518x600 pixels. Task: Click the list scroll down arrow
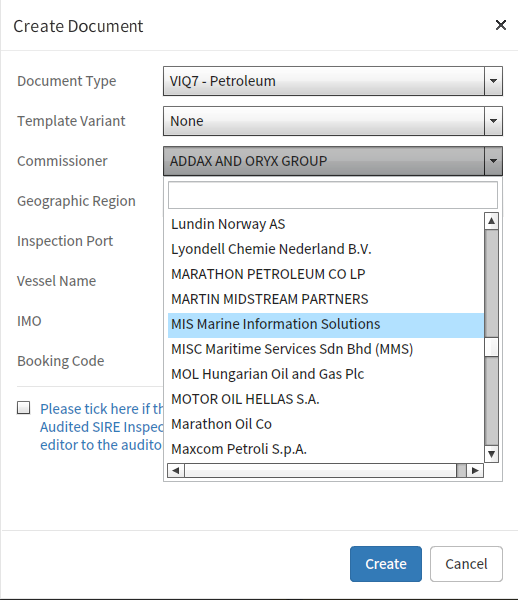[491, 454]
